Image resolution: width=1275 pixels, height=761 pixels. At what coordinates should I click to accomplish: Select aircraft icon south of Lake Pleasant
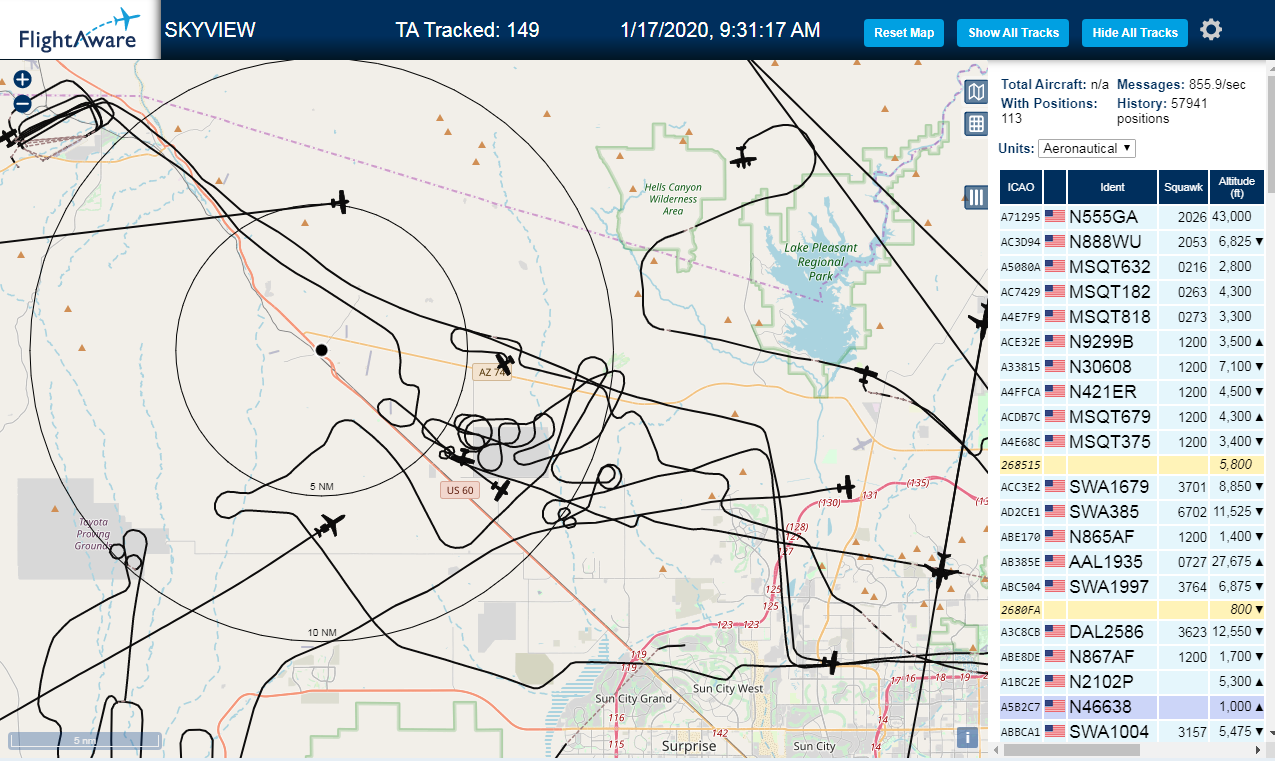(x=866, y=375)
